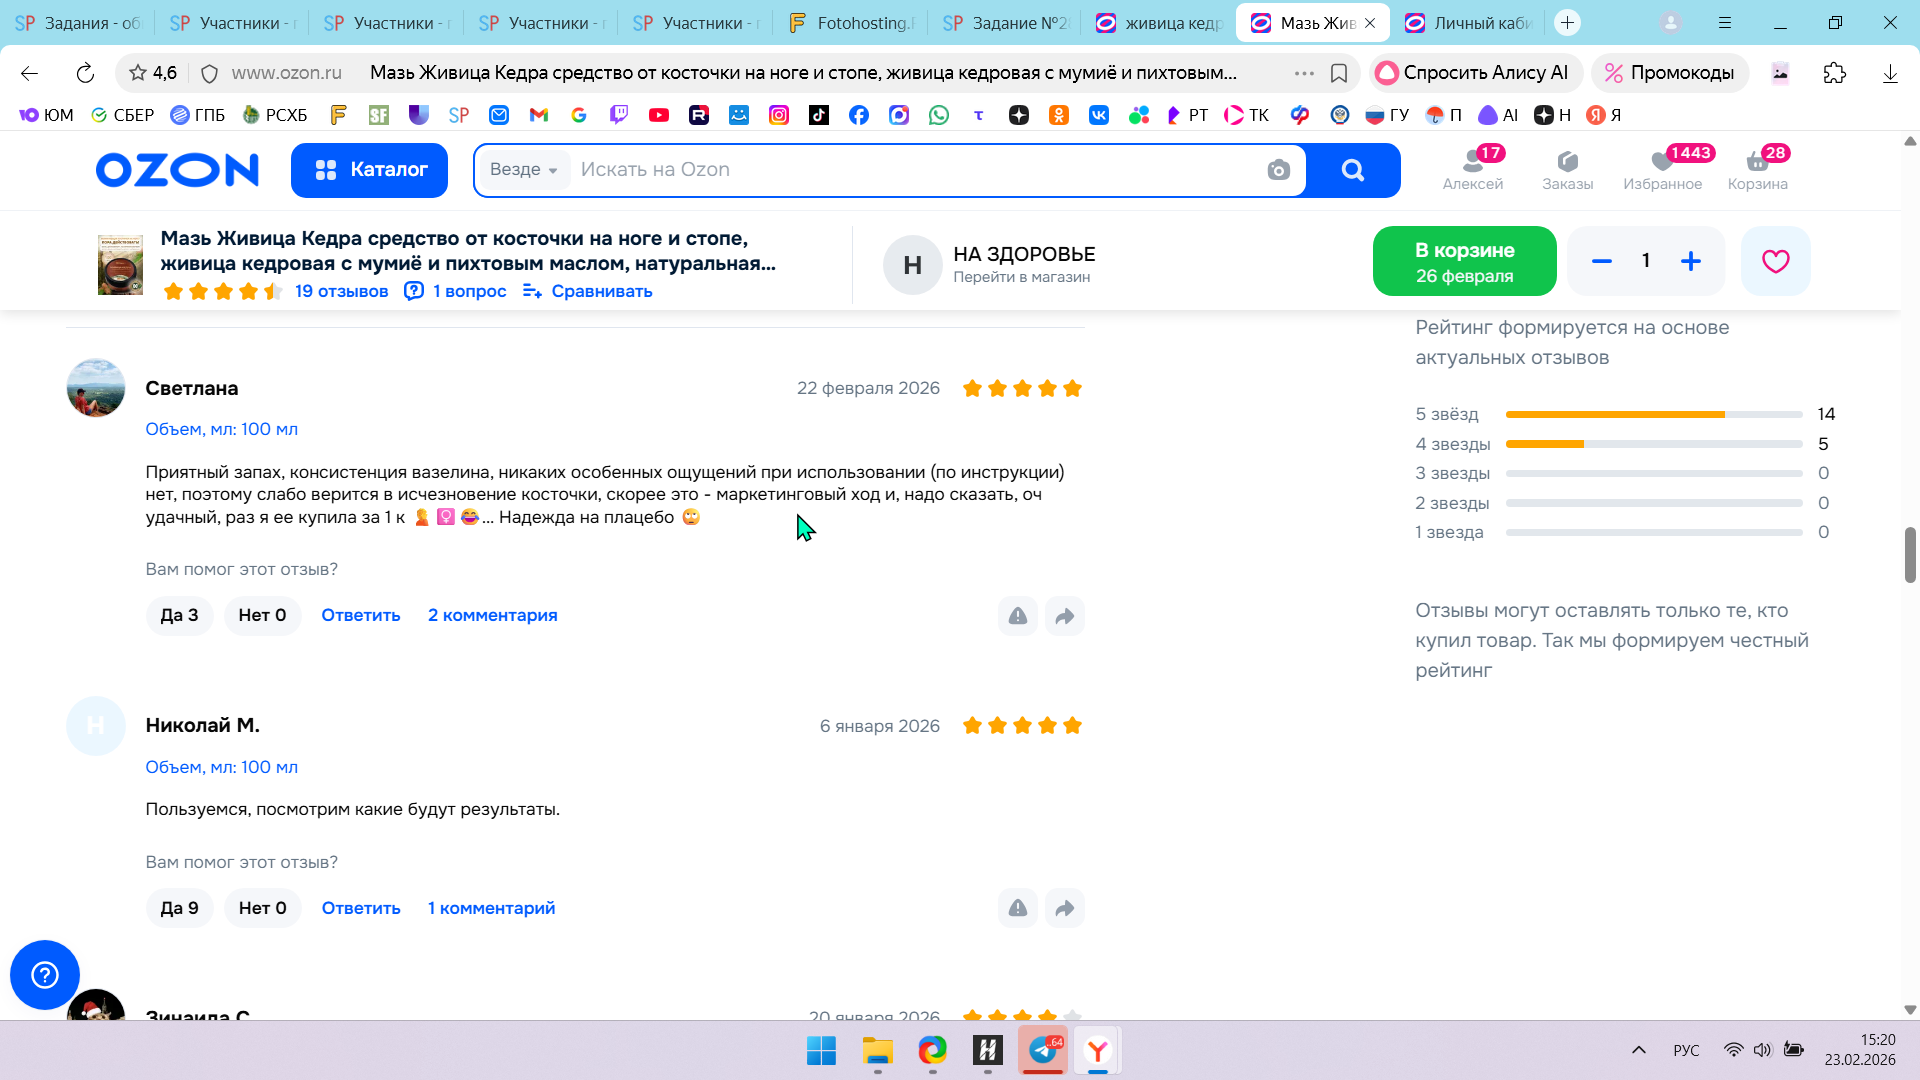
Task: Vote Нет on Николай М.'s review
Action: click(x=262, y=908)
